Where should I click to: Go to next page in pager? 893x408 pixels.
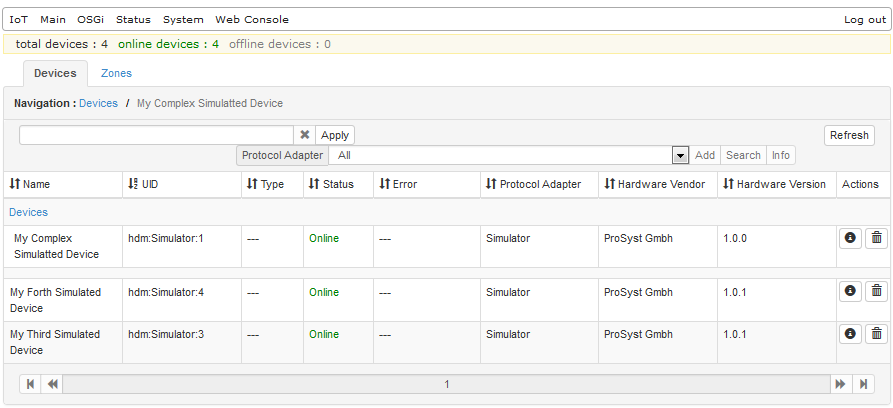tap(840, 384)
